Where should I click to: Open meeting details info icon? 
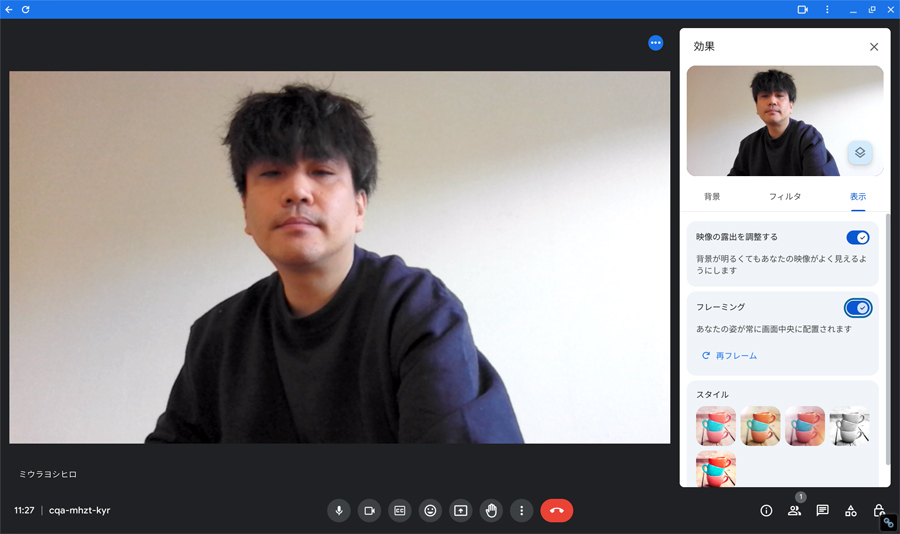766,510
